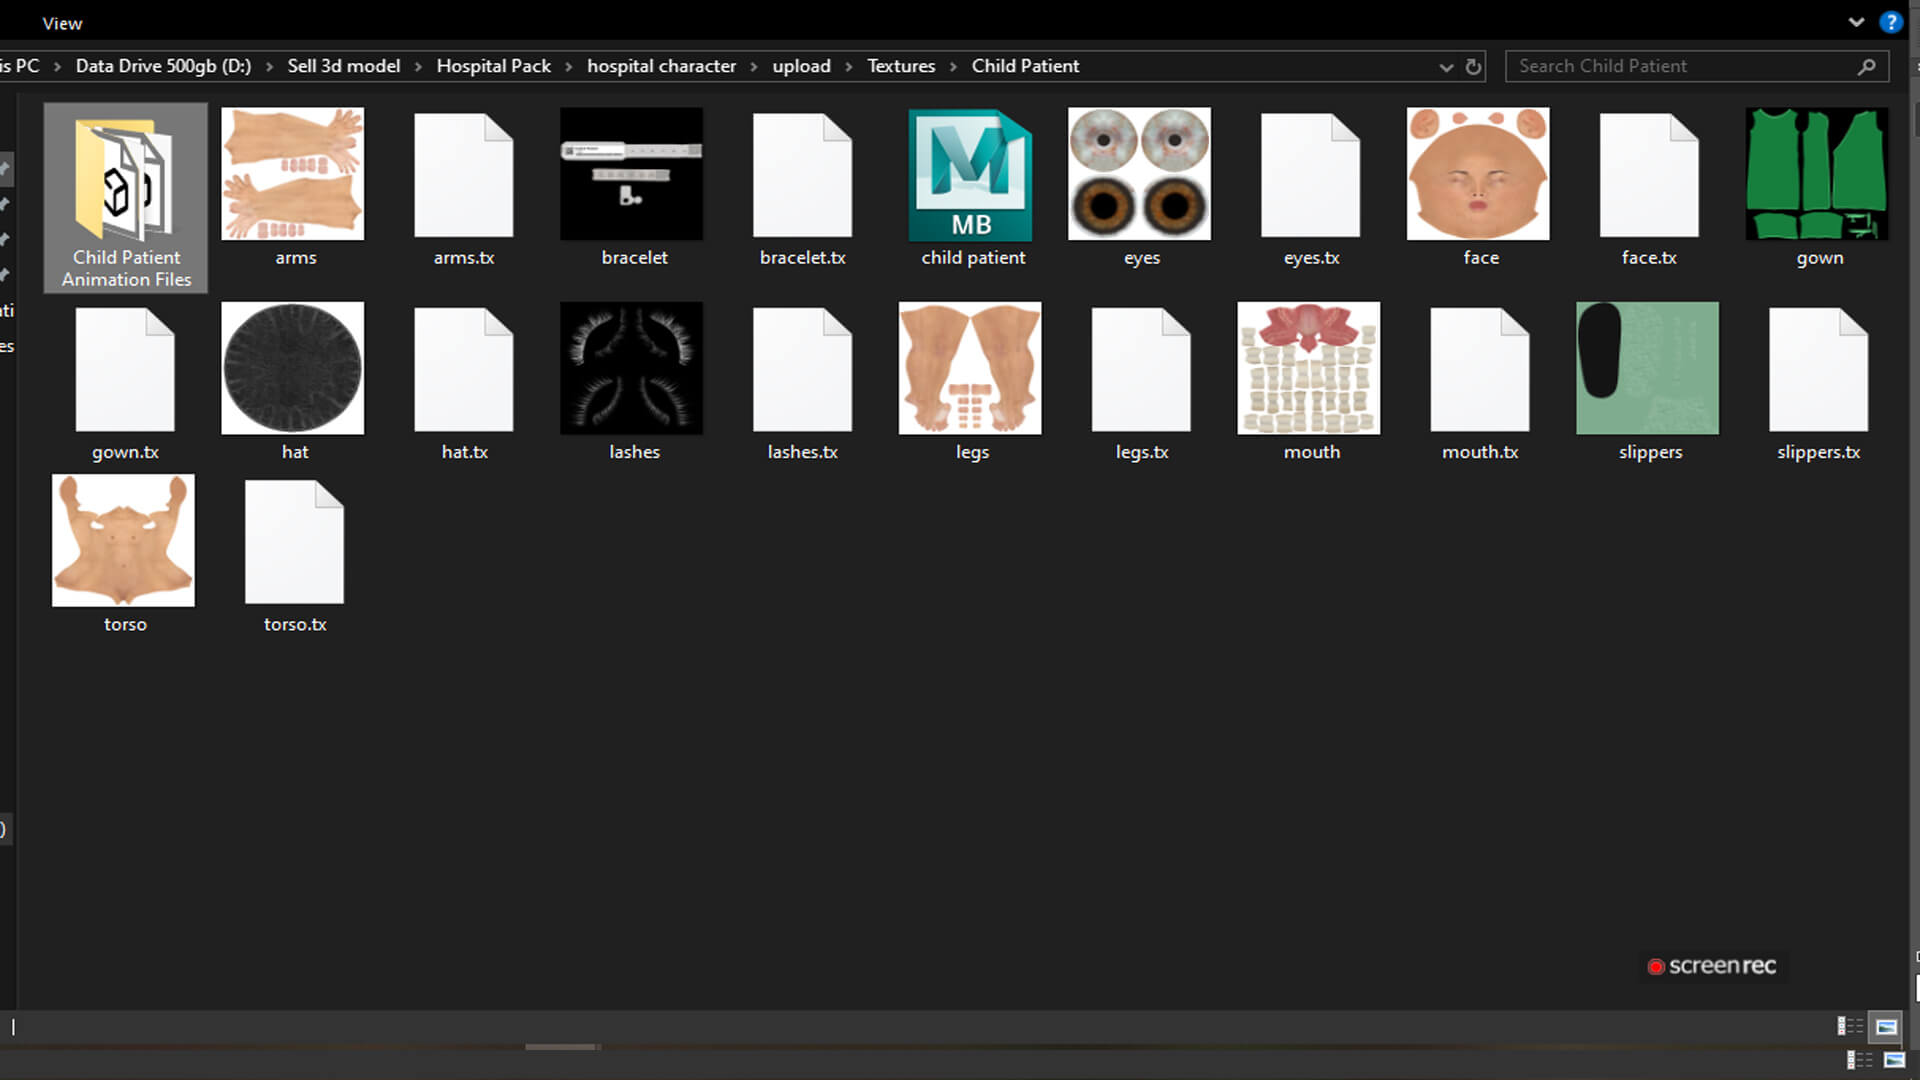
Task: Select the green gown texture thumbnail
Action: [x=1817, y=174]
